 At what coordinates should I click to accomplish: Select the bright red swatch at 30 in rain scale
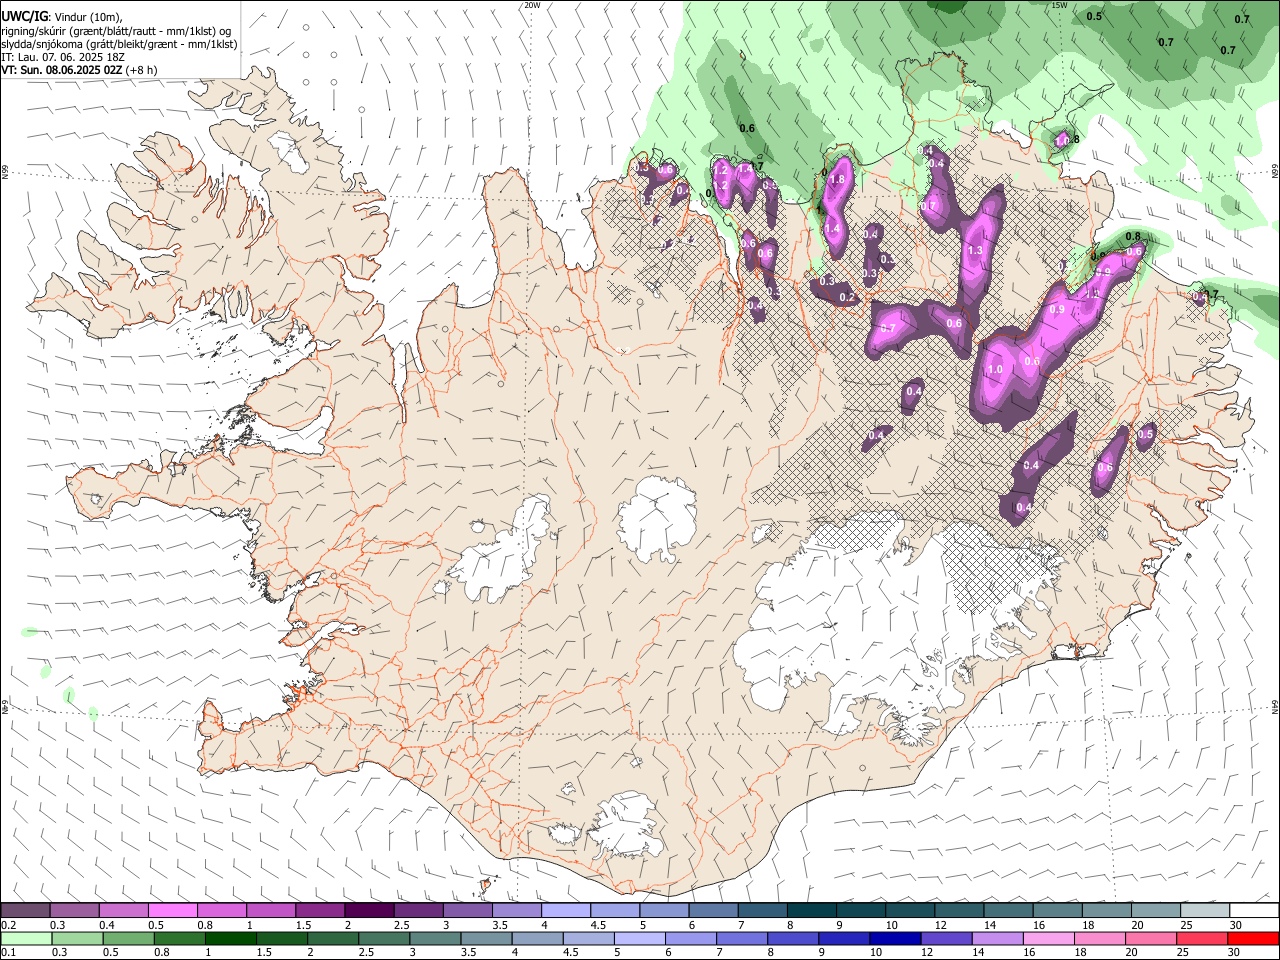click(x=1253, y=938)
